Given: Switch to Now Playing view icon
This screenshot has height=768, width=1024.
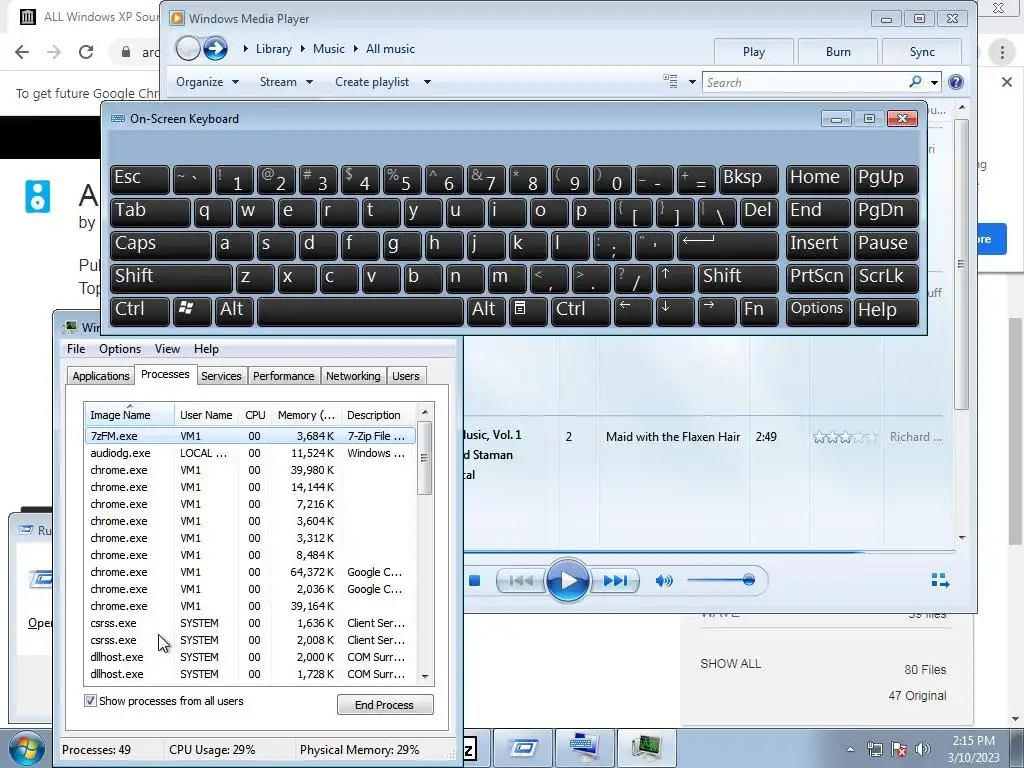Looking at the screenshot, I should click(x=940, y=580).
